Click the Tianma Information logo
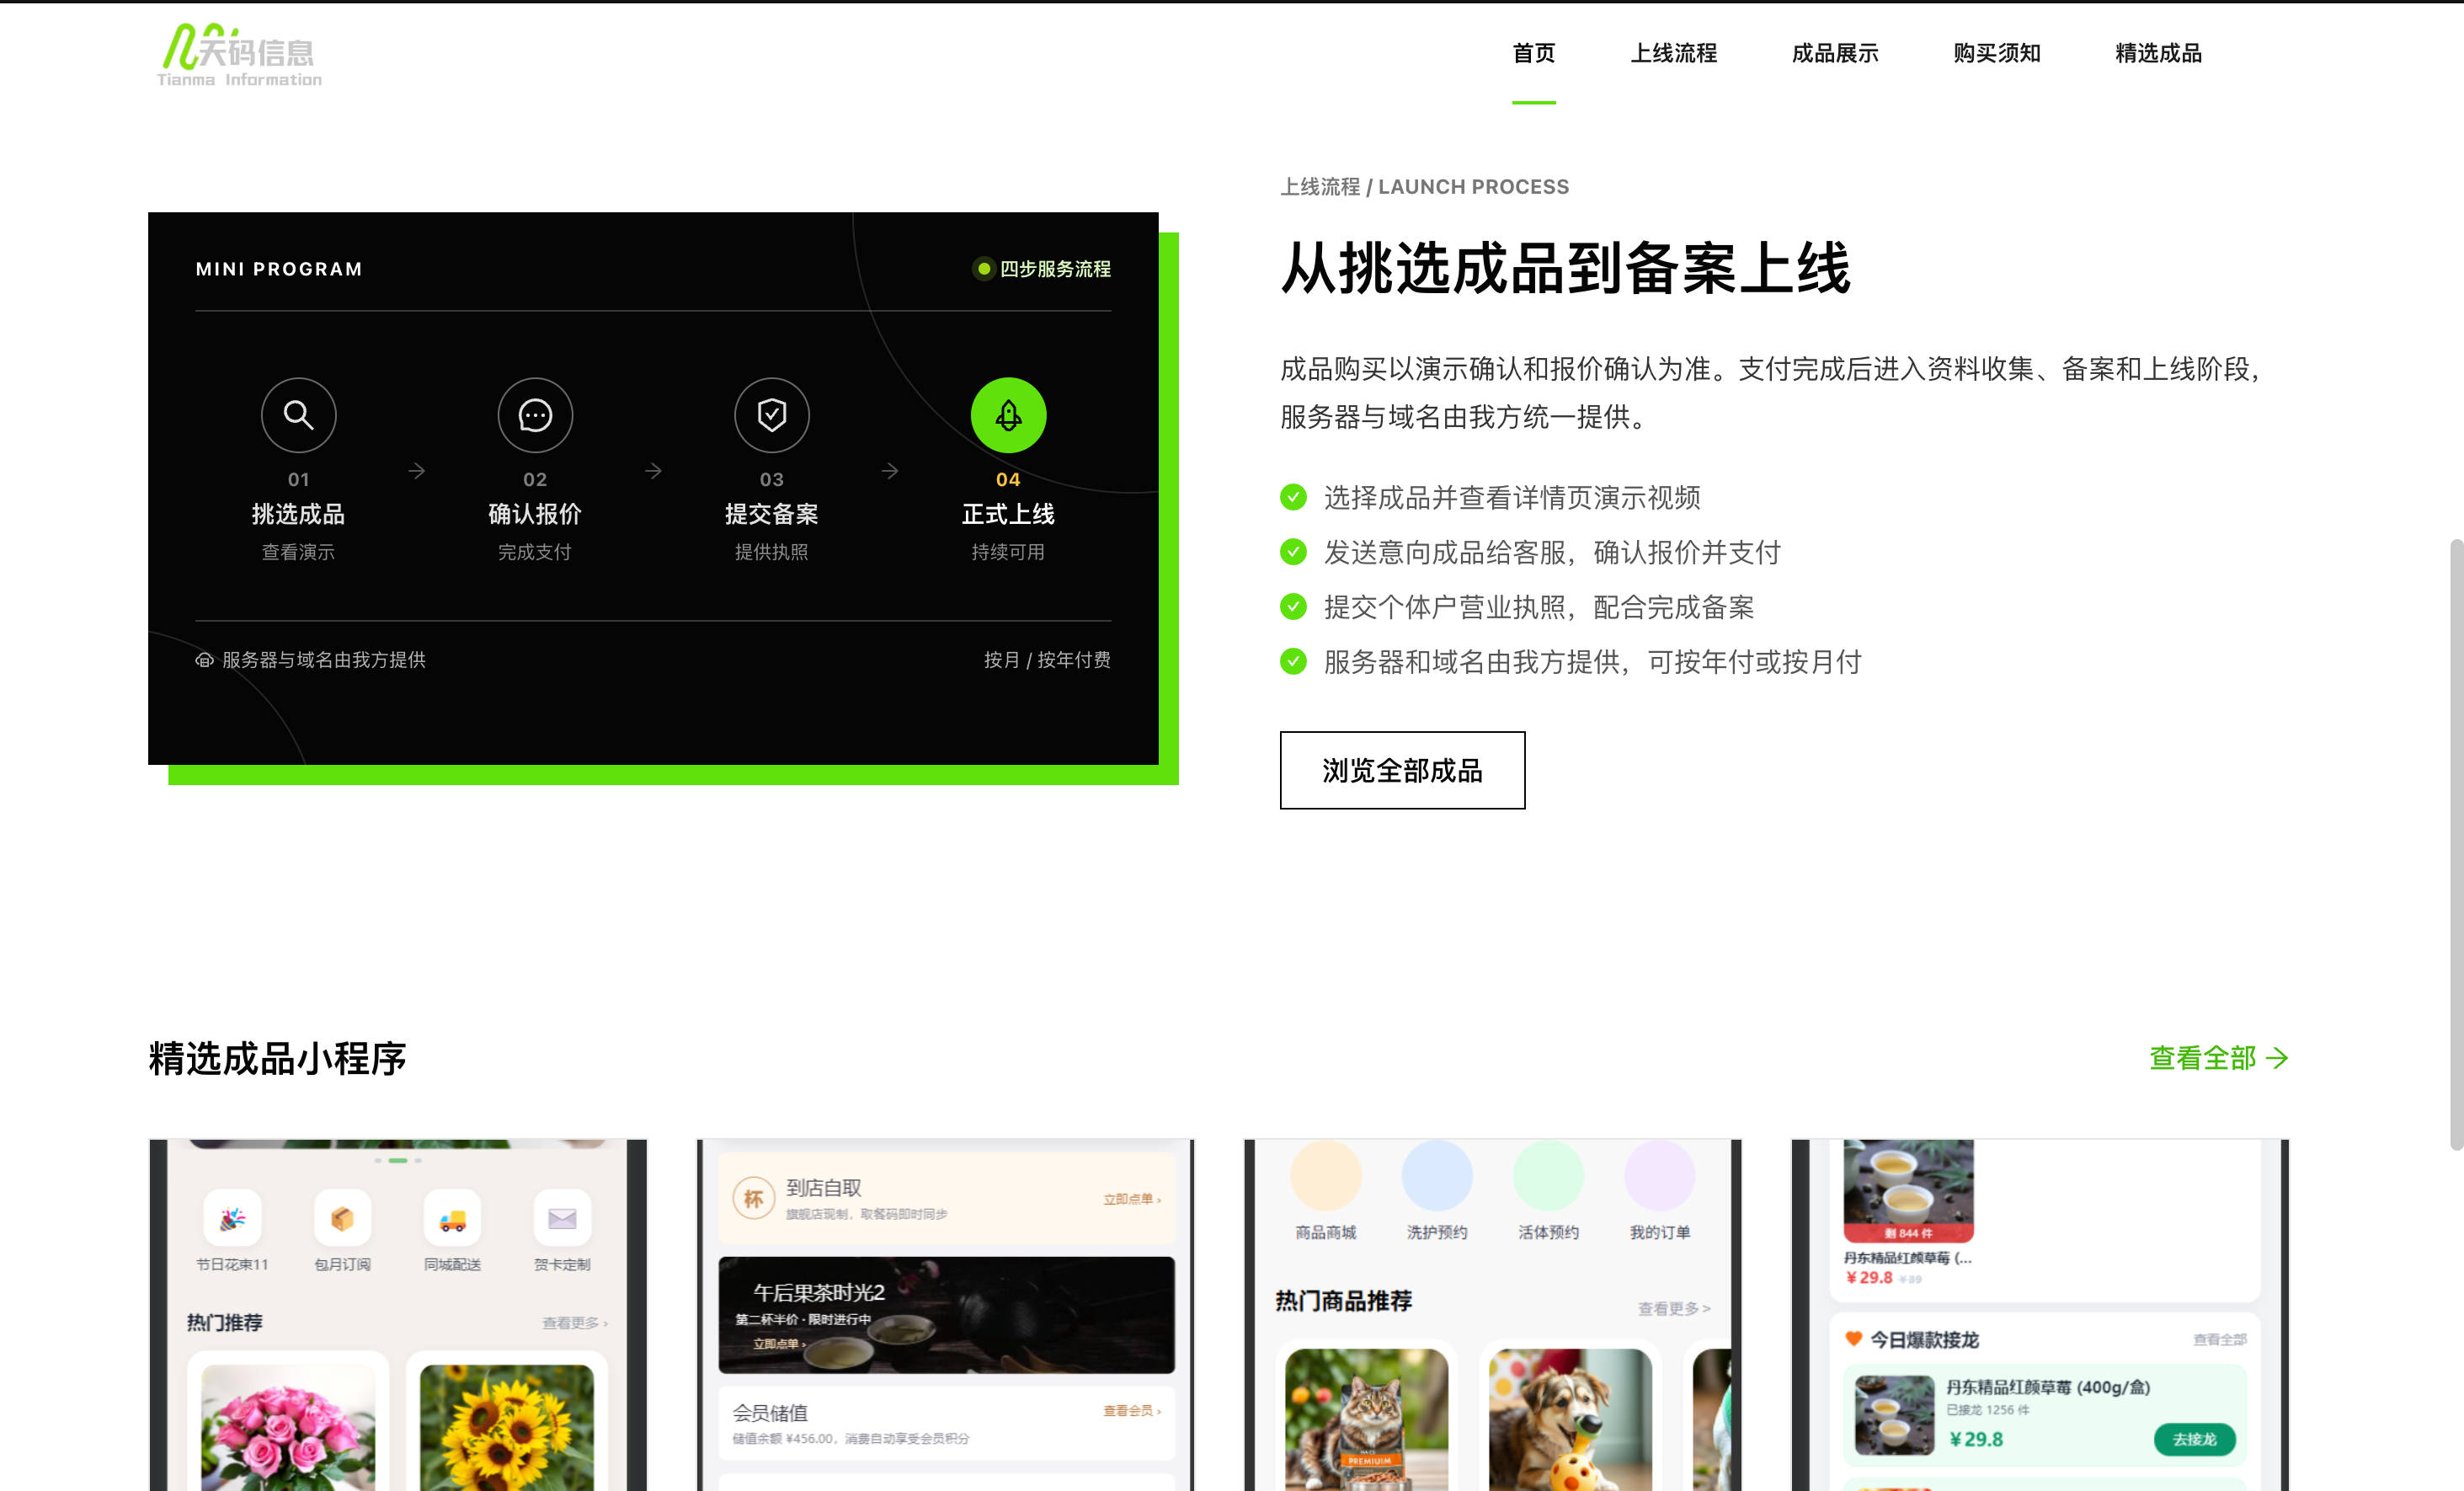Viewport: 2464px width, 1491px height. [239, 55]
